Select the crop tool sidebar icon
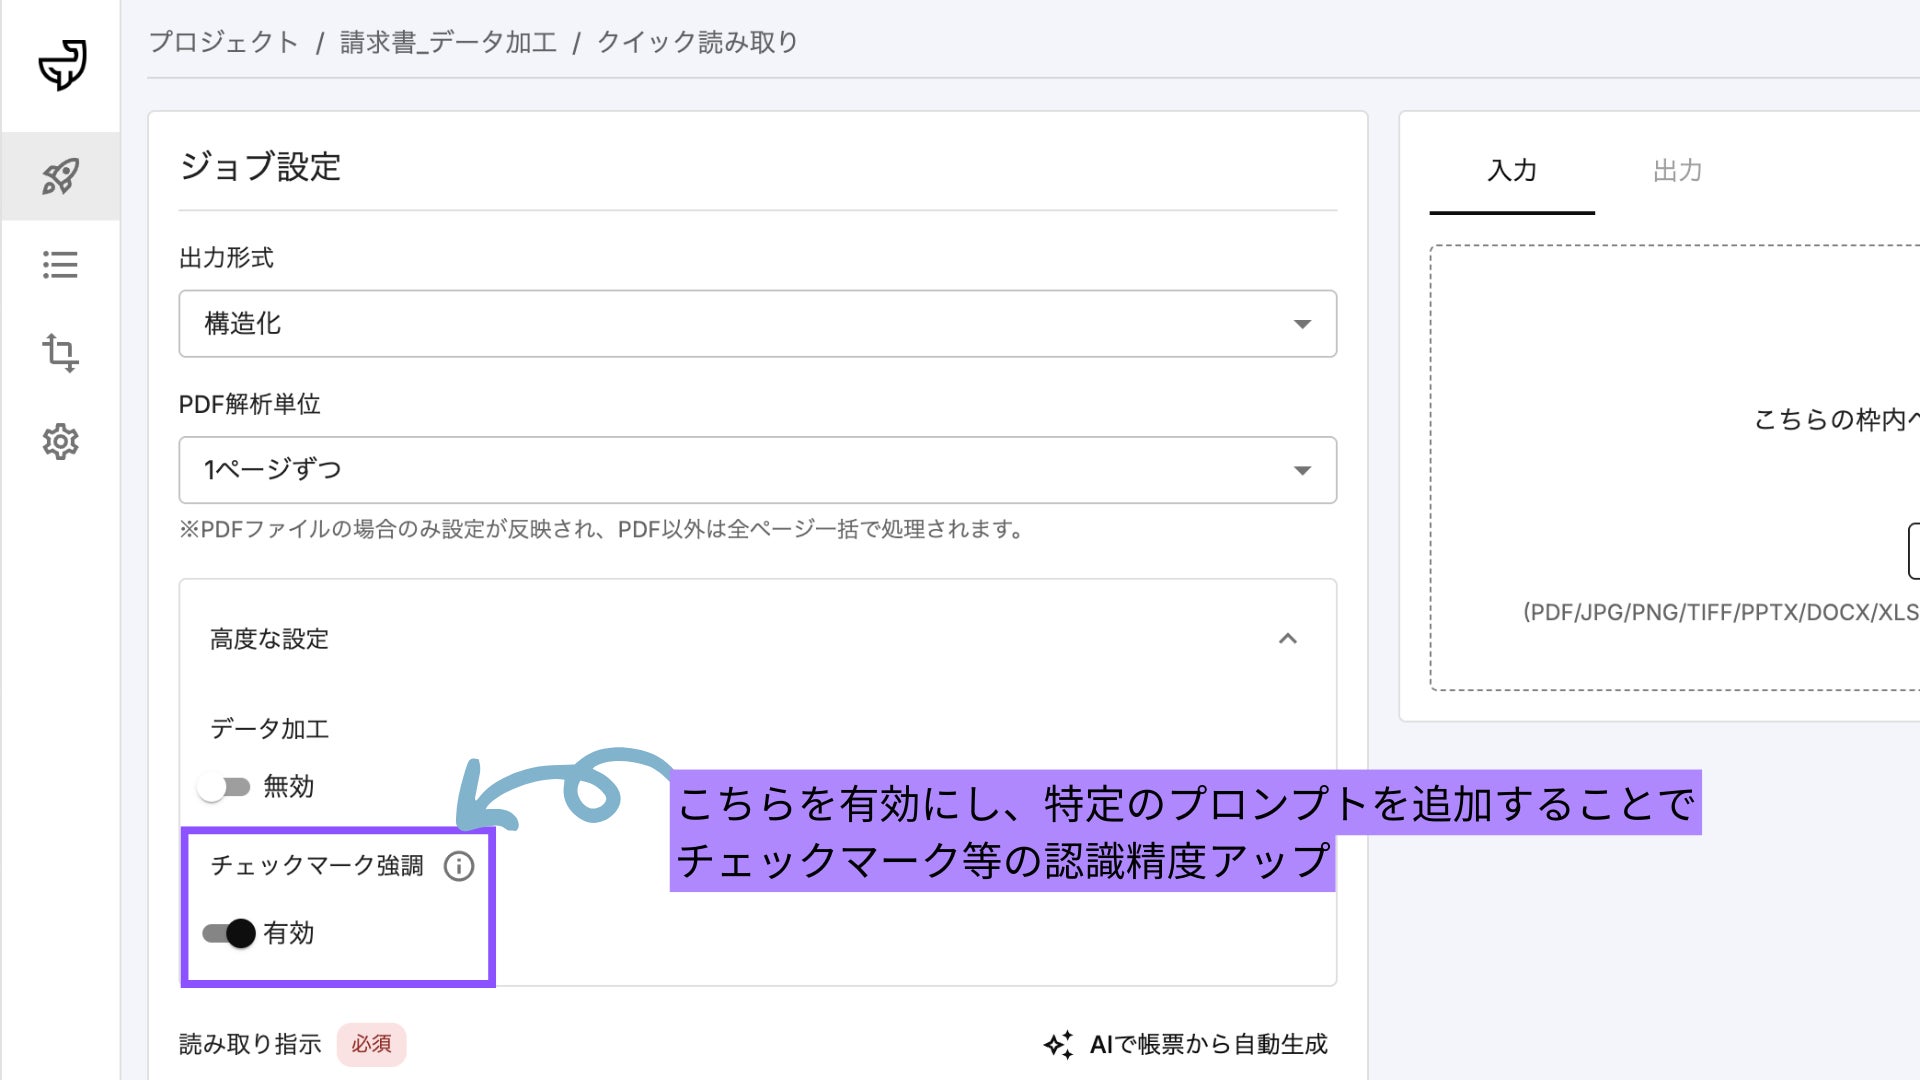Screen dimensions: 1920x1080 pos(60,353)
